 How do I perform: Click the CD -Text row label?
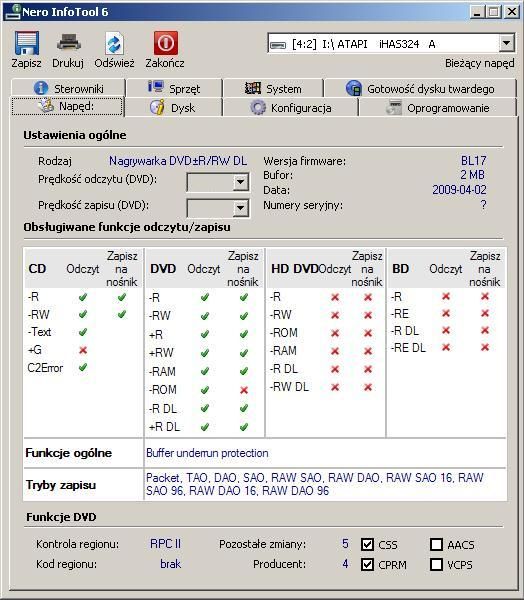click(x=39, y=332)
